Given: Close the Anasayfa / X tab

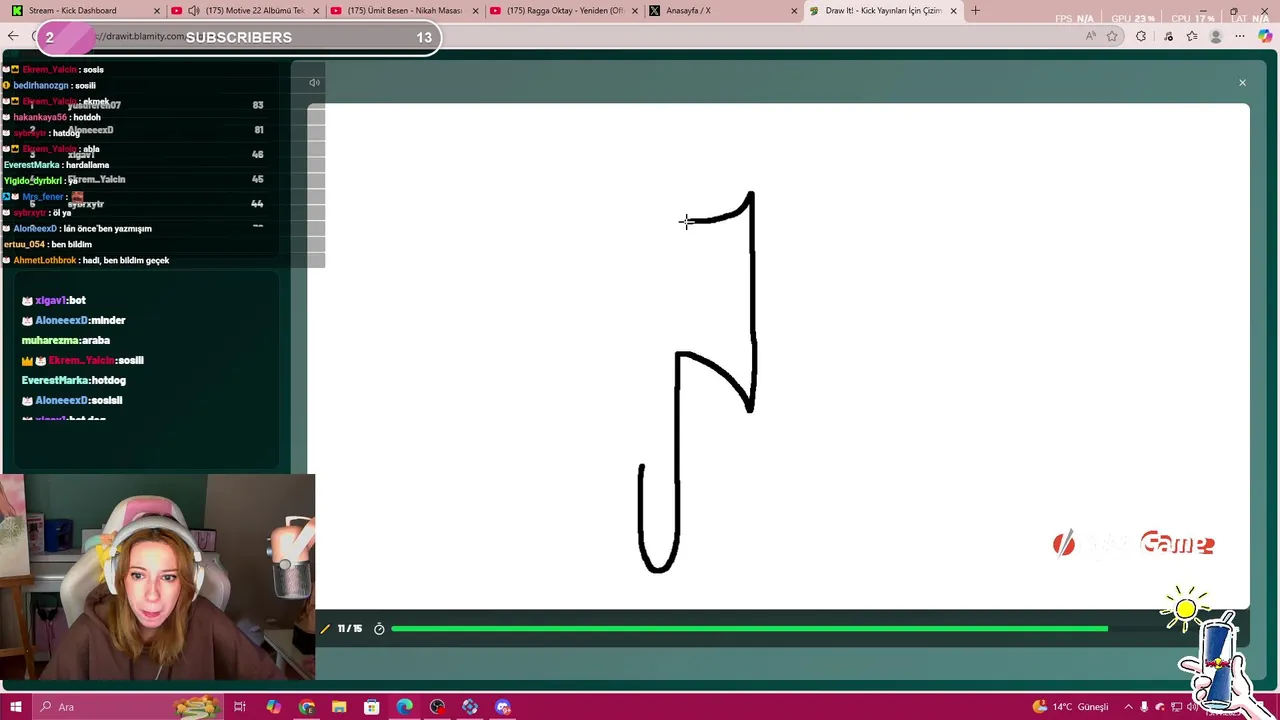Looking at the screenshot, I should coord(795,11).
